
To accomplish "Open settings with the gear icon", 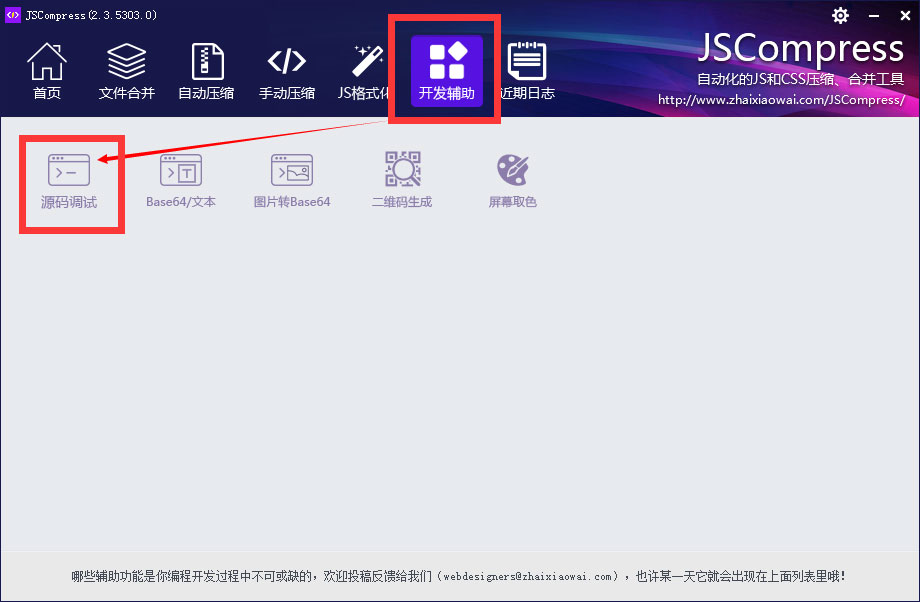I will click(x=840, y=15).
